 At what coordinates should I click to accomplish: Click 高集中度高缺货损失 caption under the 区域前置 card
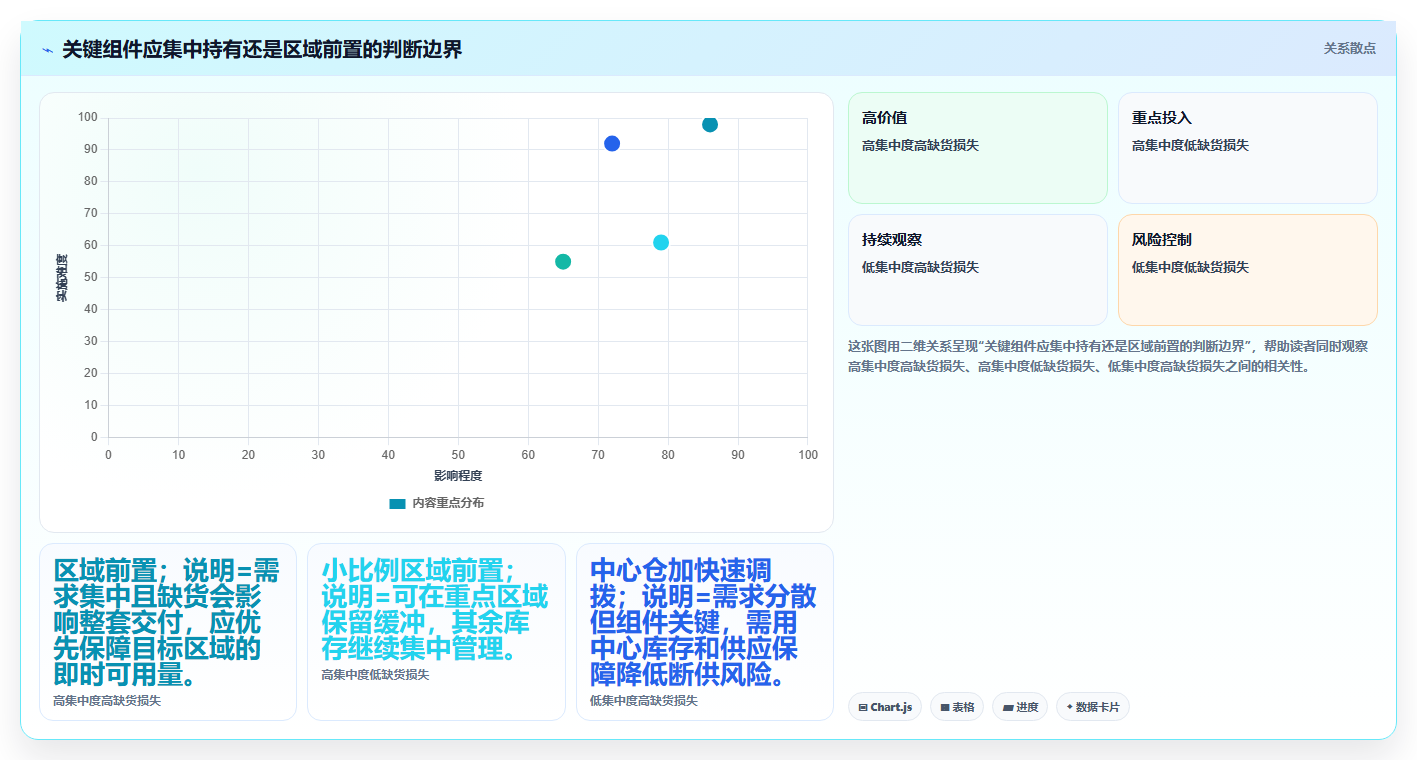pos(107,701)
